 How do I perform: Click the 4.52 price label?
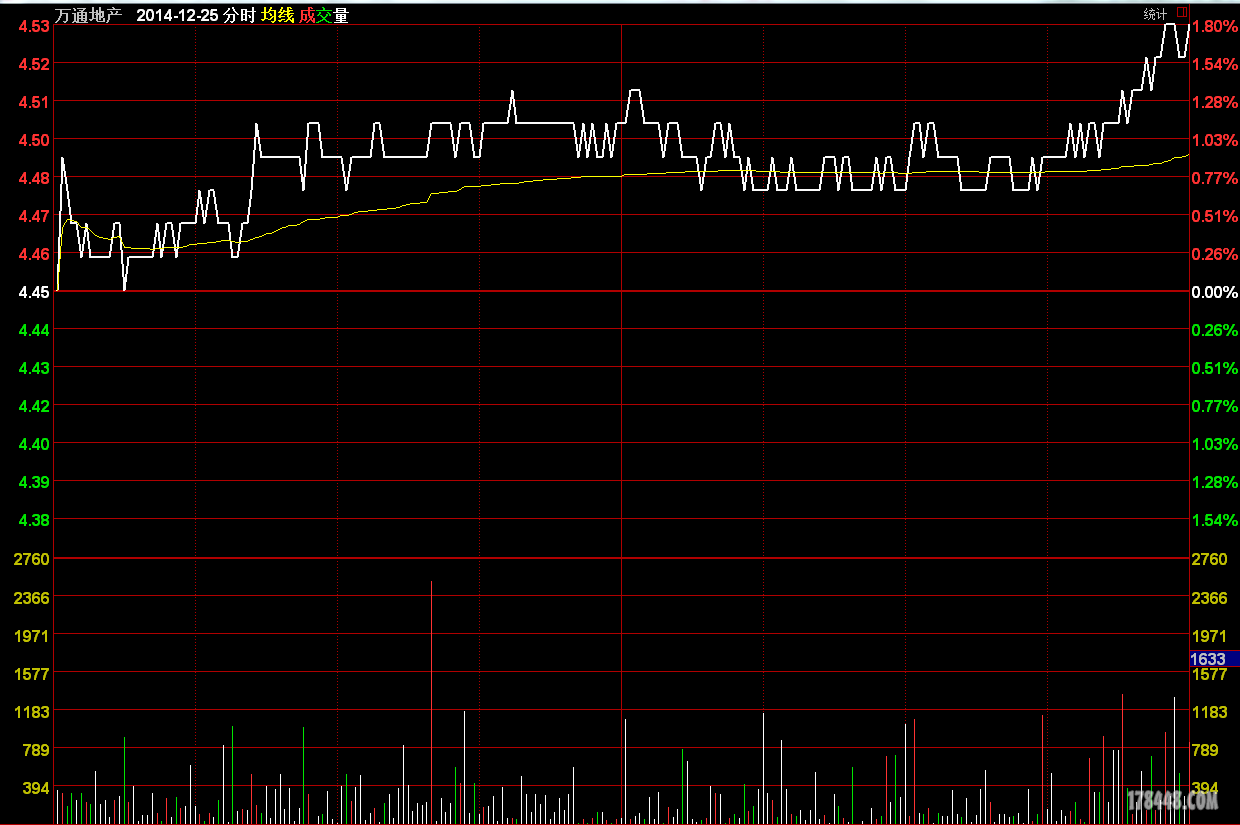(34, 64)
